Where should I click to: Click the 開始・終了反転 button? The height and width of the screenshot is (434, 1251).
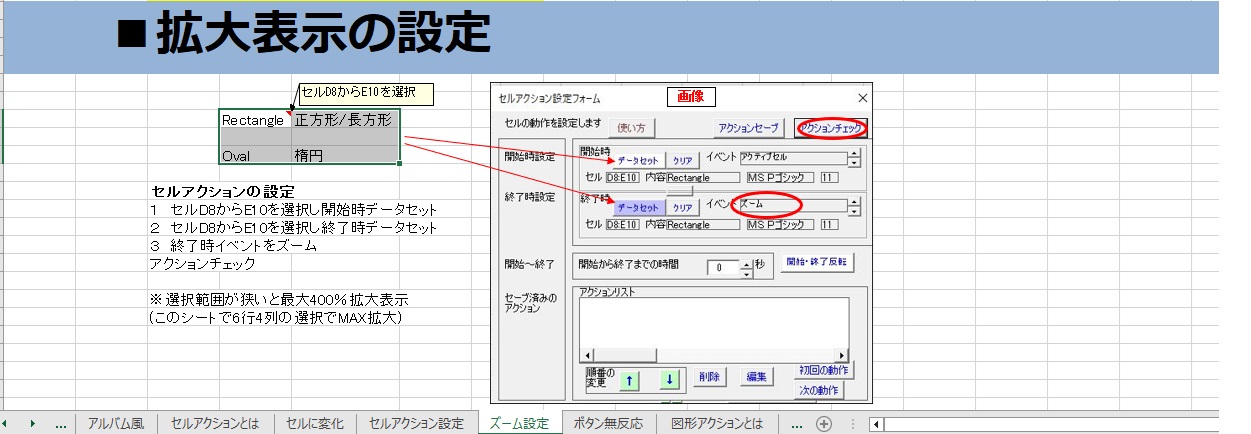pos(818,263)
